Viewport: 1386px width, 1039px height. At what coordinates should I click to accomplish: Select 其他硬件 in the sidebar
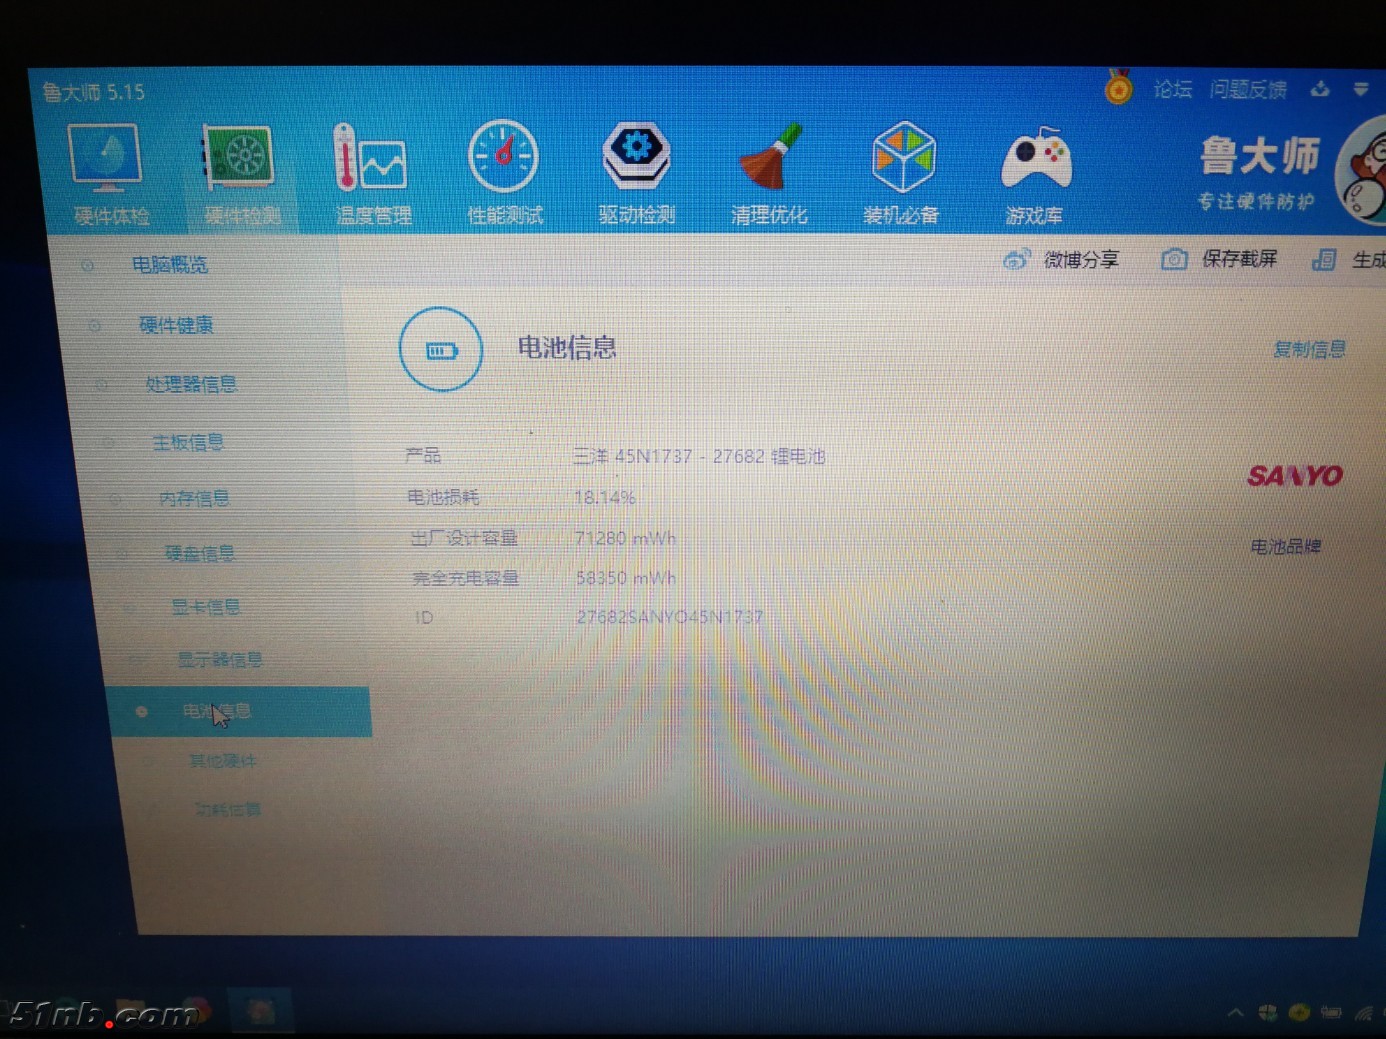click(x=223, y=762)
